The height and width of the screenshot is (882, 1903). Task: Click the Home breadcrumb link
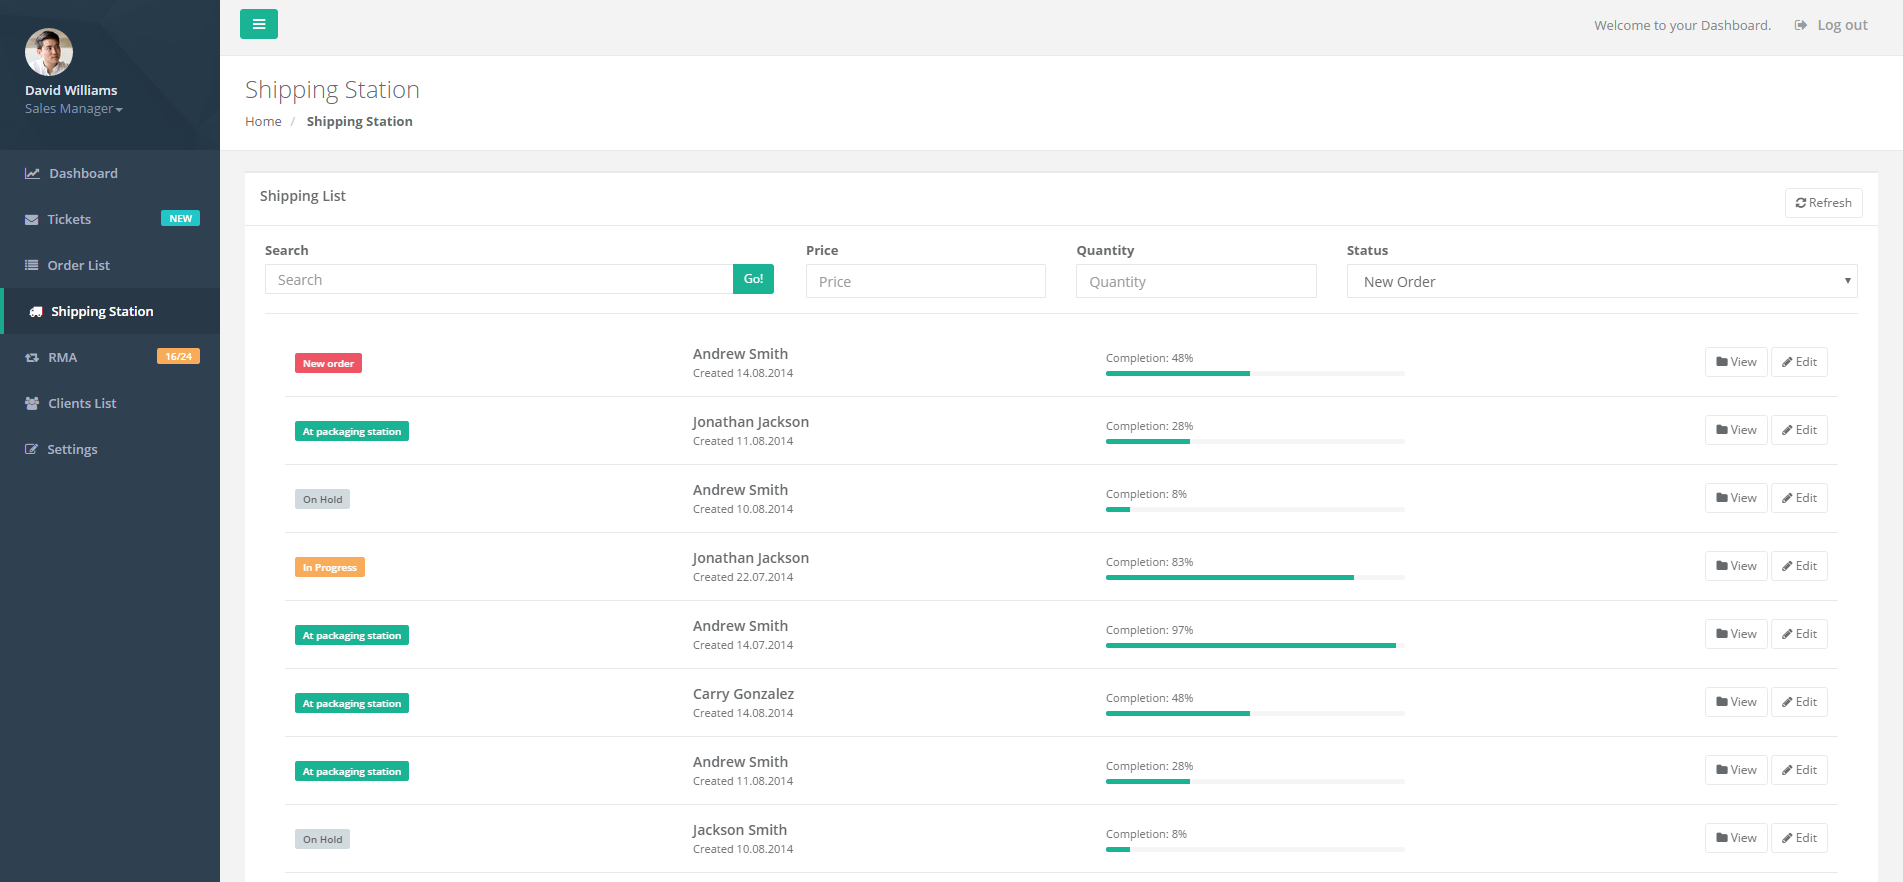263,122
